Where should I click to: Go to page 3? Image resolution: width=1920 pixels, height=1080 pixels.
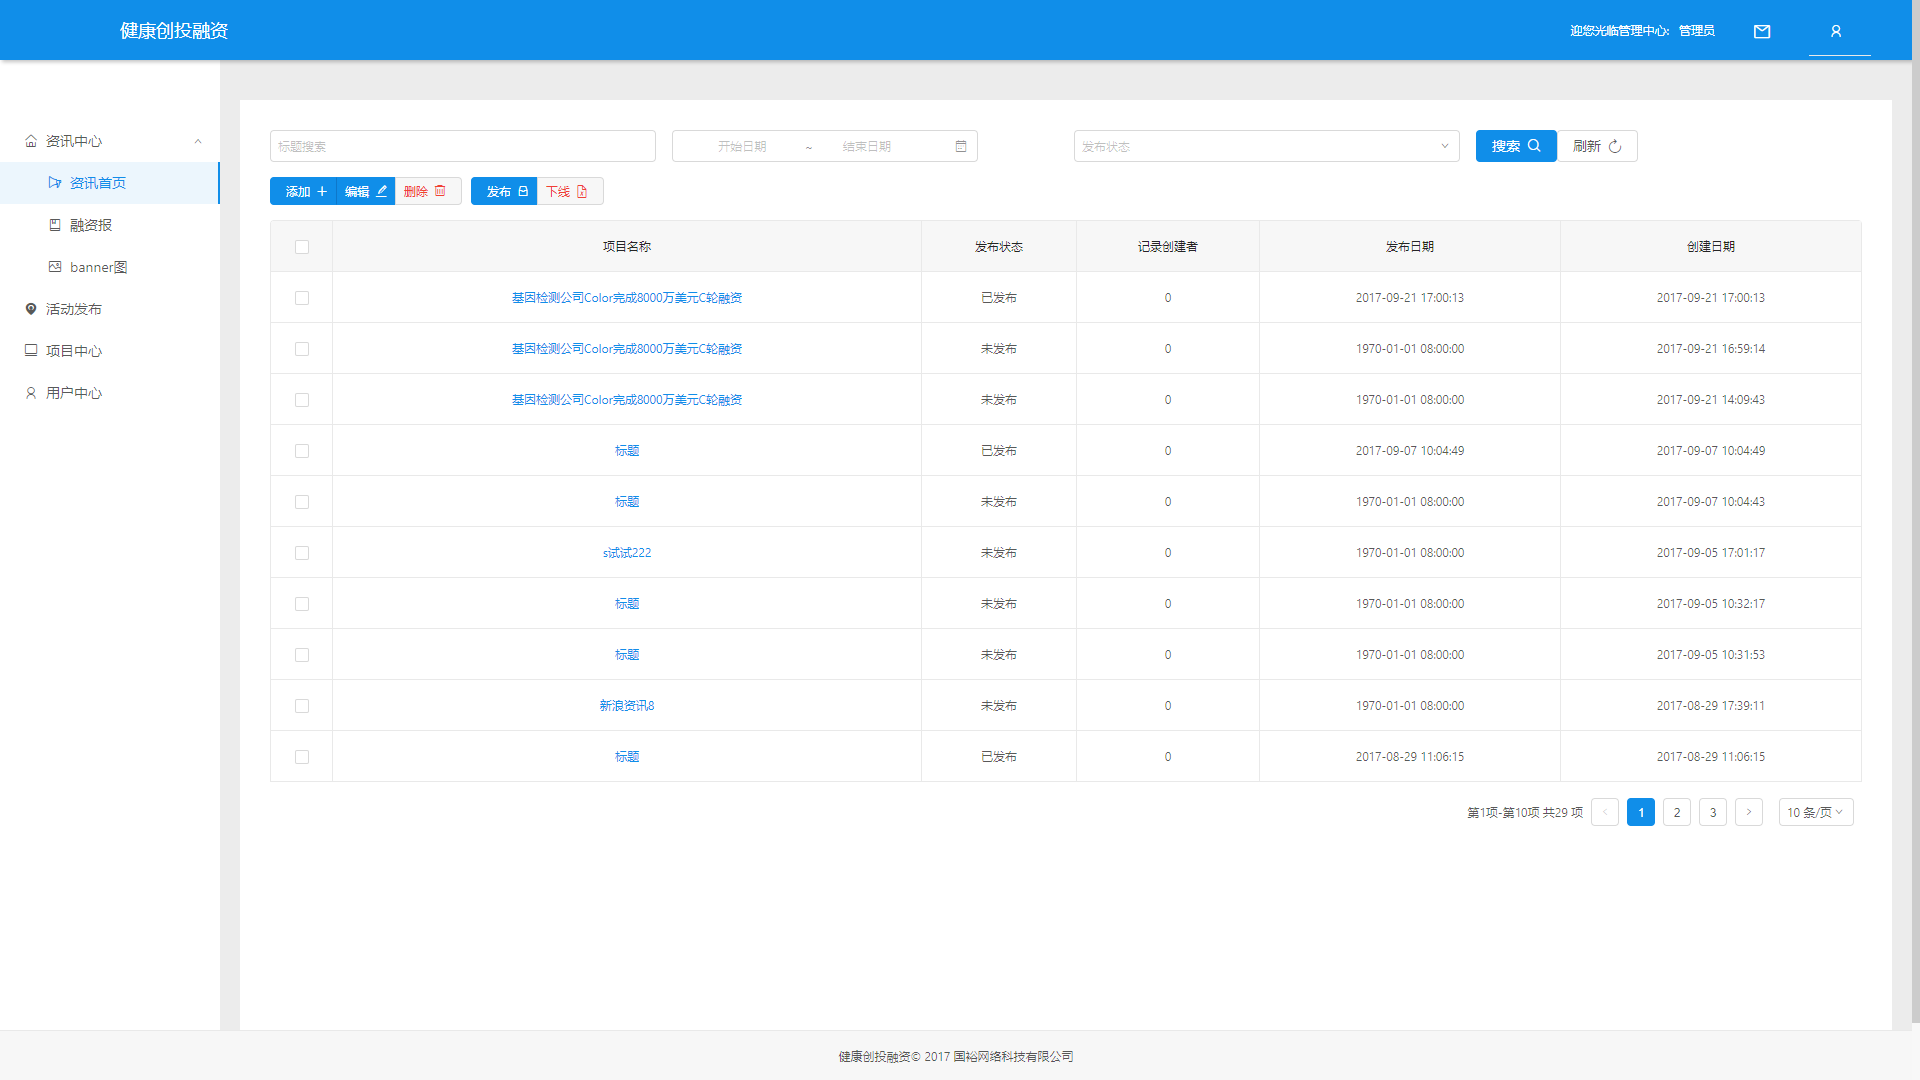tap(1713, 812)
